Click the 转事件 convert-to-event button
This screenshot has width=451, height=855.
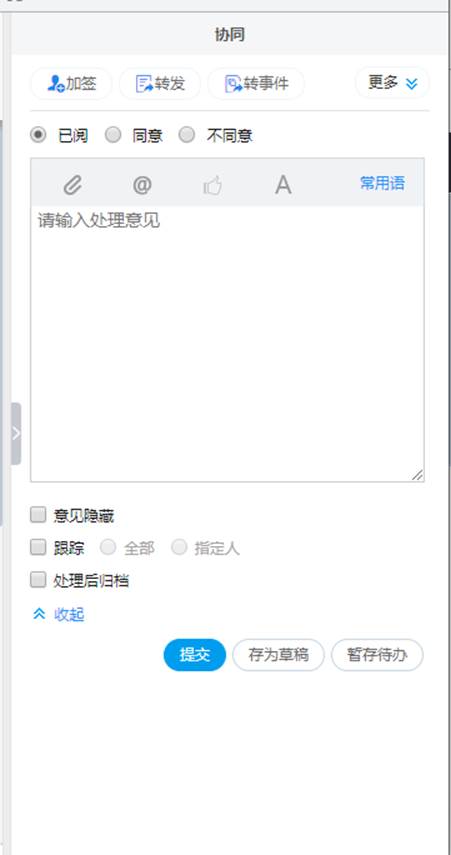pos(256,83)
